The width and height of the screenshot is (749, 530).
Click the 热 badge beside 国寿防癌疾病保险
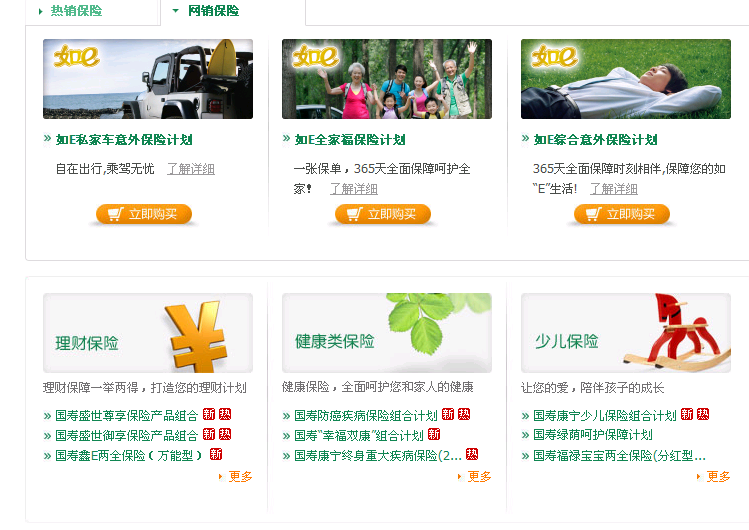tap(464, 414)
